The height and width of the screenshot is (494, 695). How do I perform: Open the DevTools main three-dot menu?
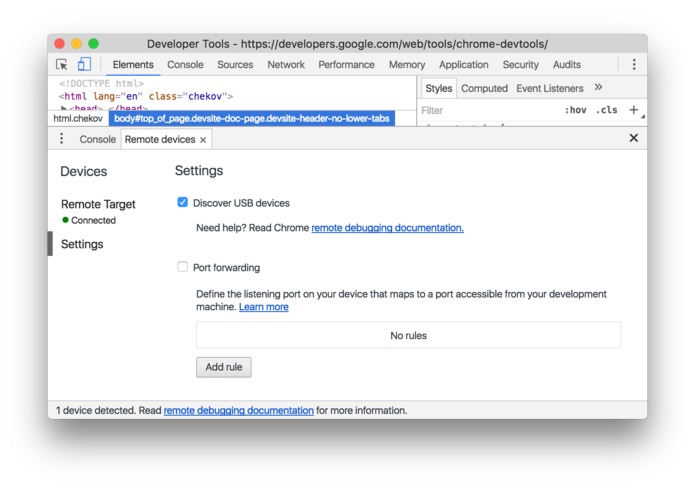pyautogui.click(x=634, y=64)
